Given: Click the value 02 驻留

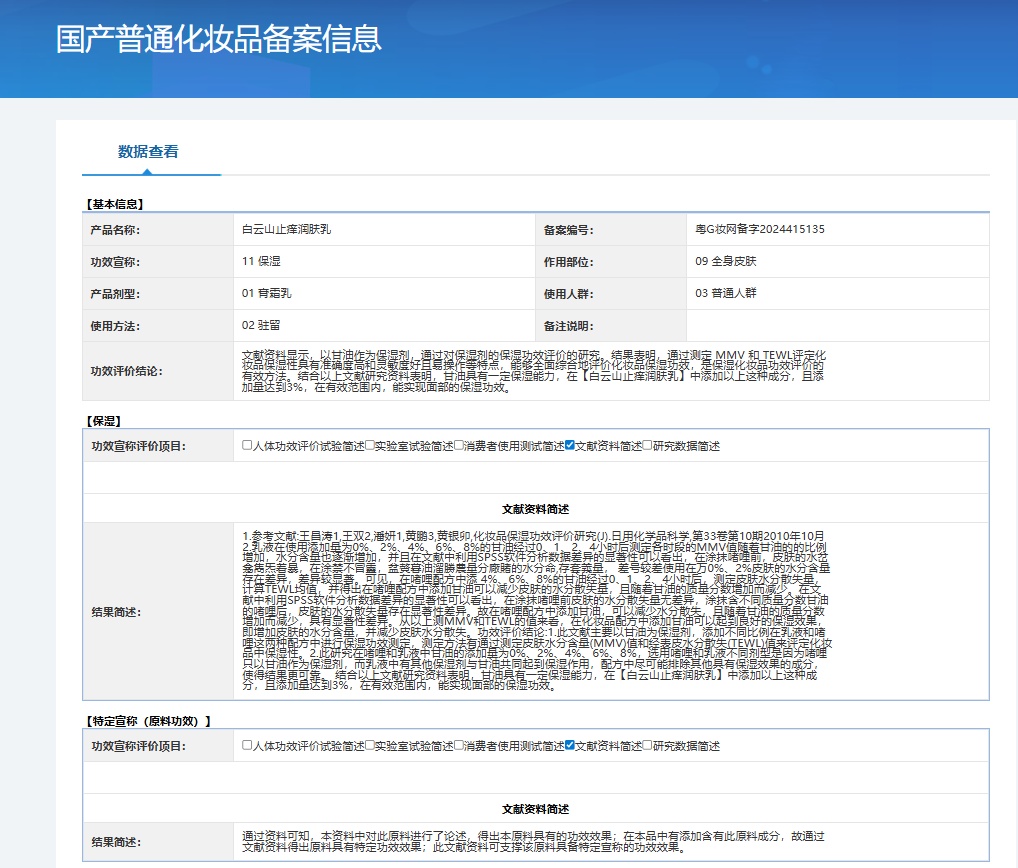Looking at the screenshot, I should click(261, 325).
